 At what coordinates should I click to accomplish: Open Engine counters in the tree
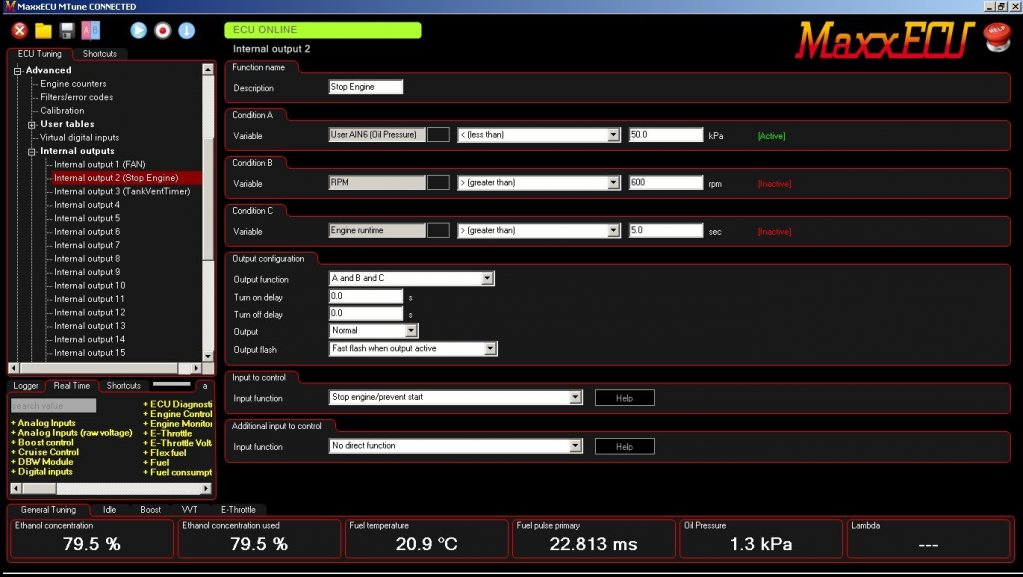tap(73, 84)
